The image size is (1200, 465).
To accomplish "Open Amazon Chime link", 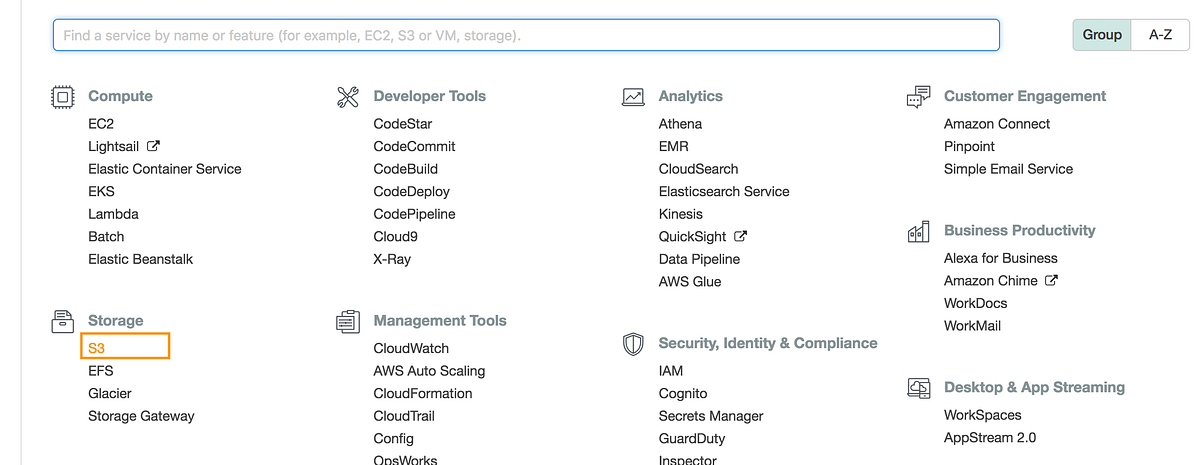I will (990, 281).
